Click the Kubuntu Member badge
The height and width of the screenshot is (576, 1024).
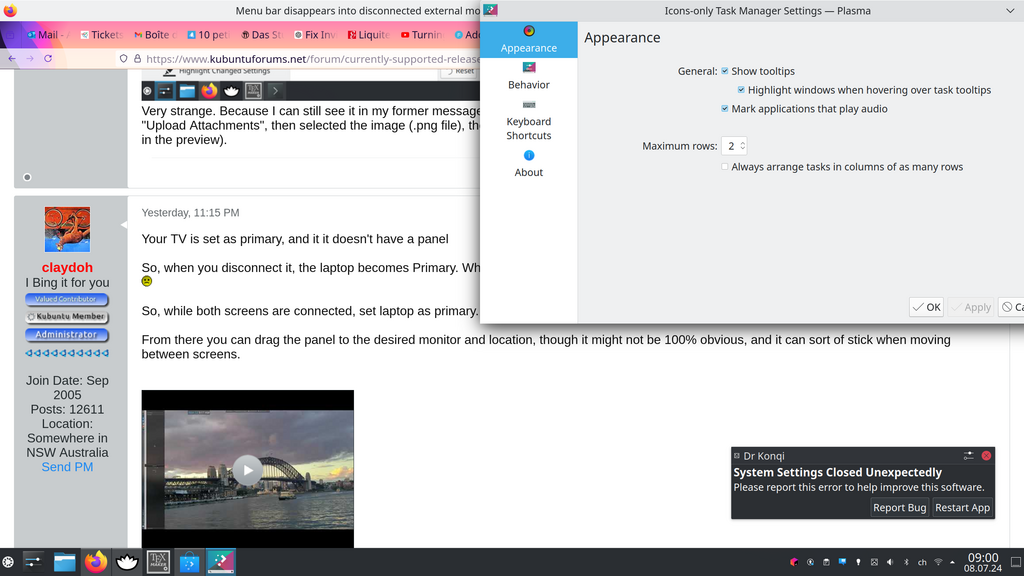click(x=67, y=317)
